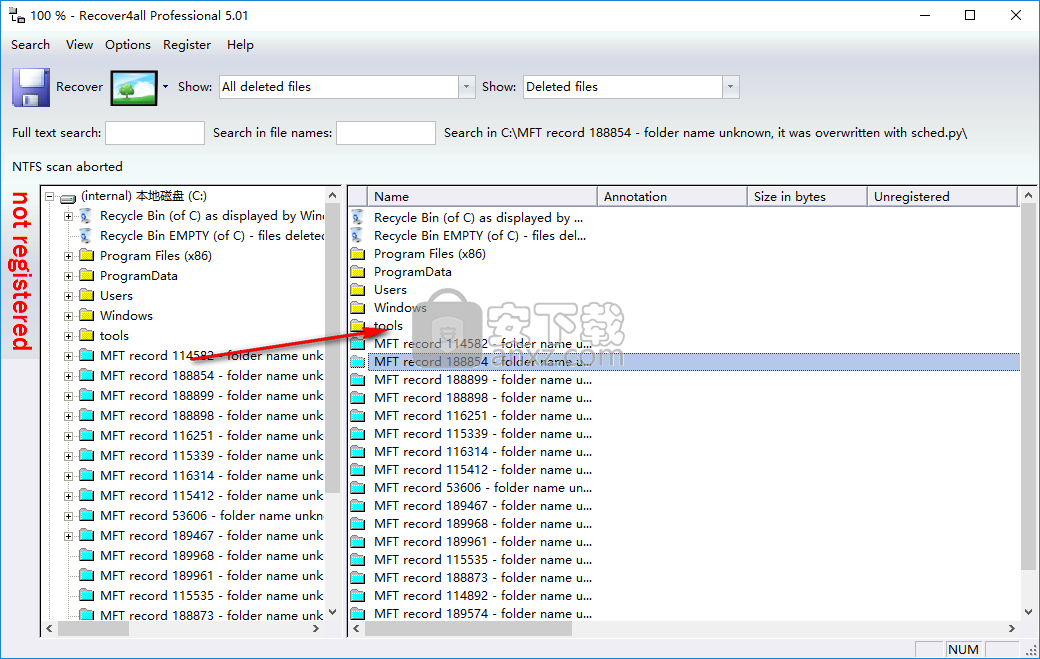Open the All deleted files dropdown
Viewport: 1040px width, 659px height.
point(466,87)
